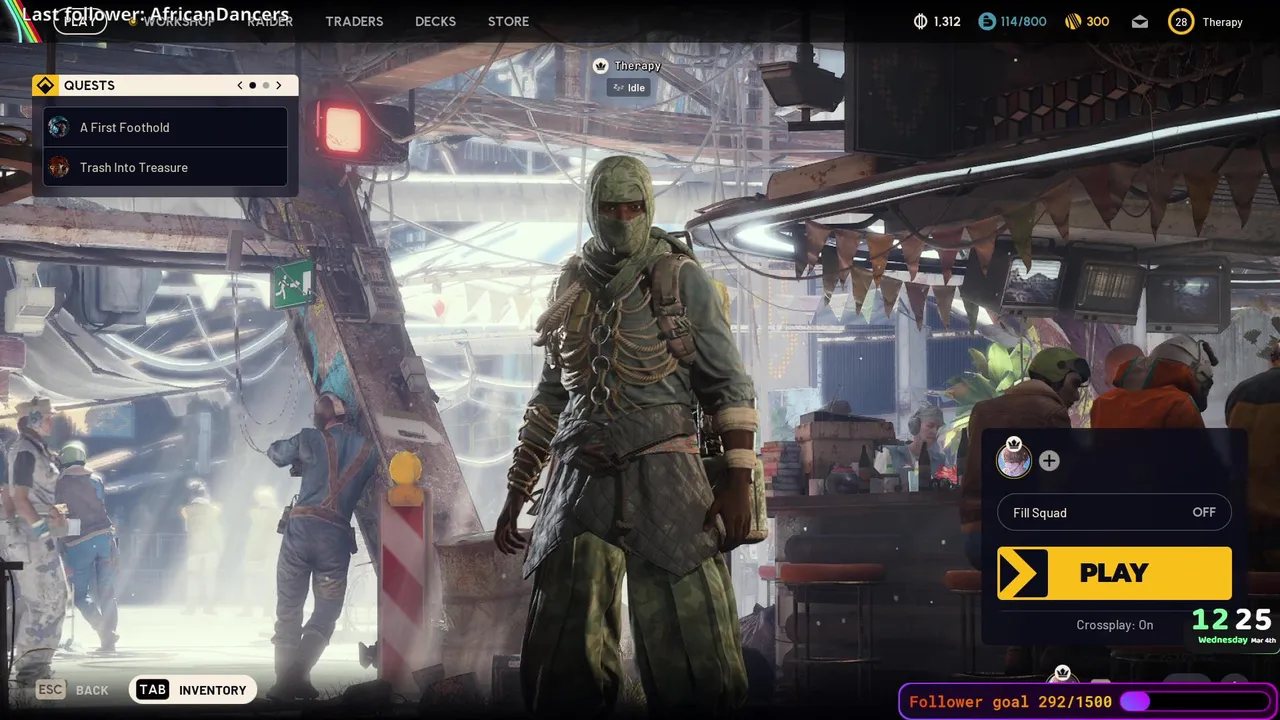Click the 1,312 coin balance value
Viewport: 1280px width, 720px height.
tap(947, 22)
